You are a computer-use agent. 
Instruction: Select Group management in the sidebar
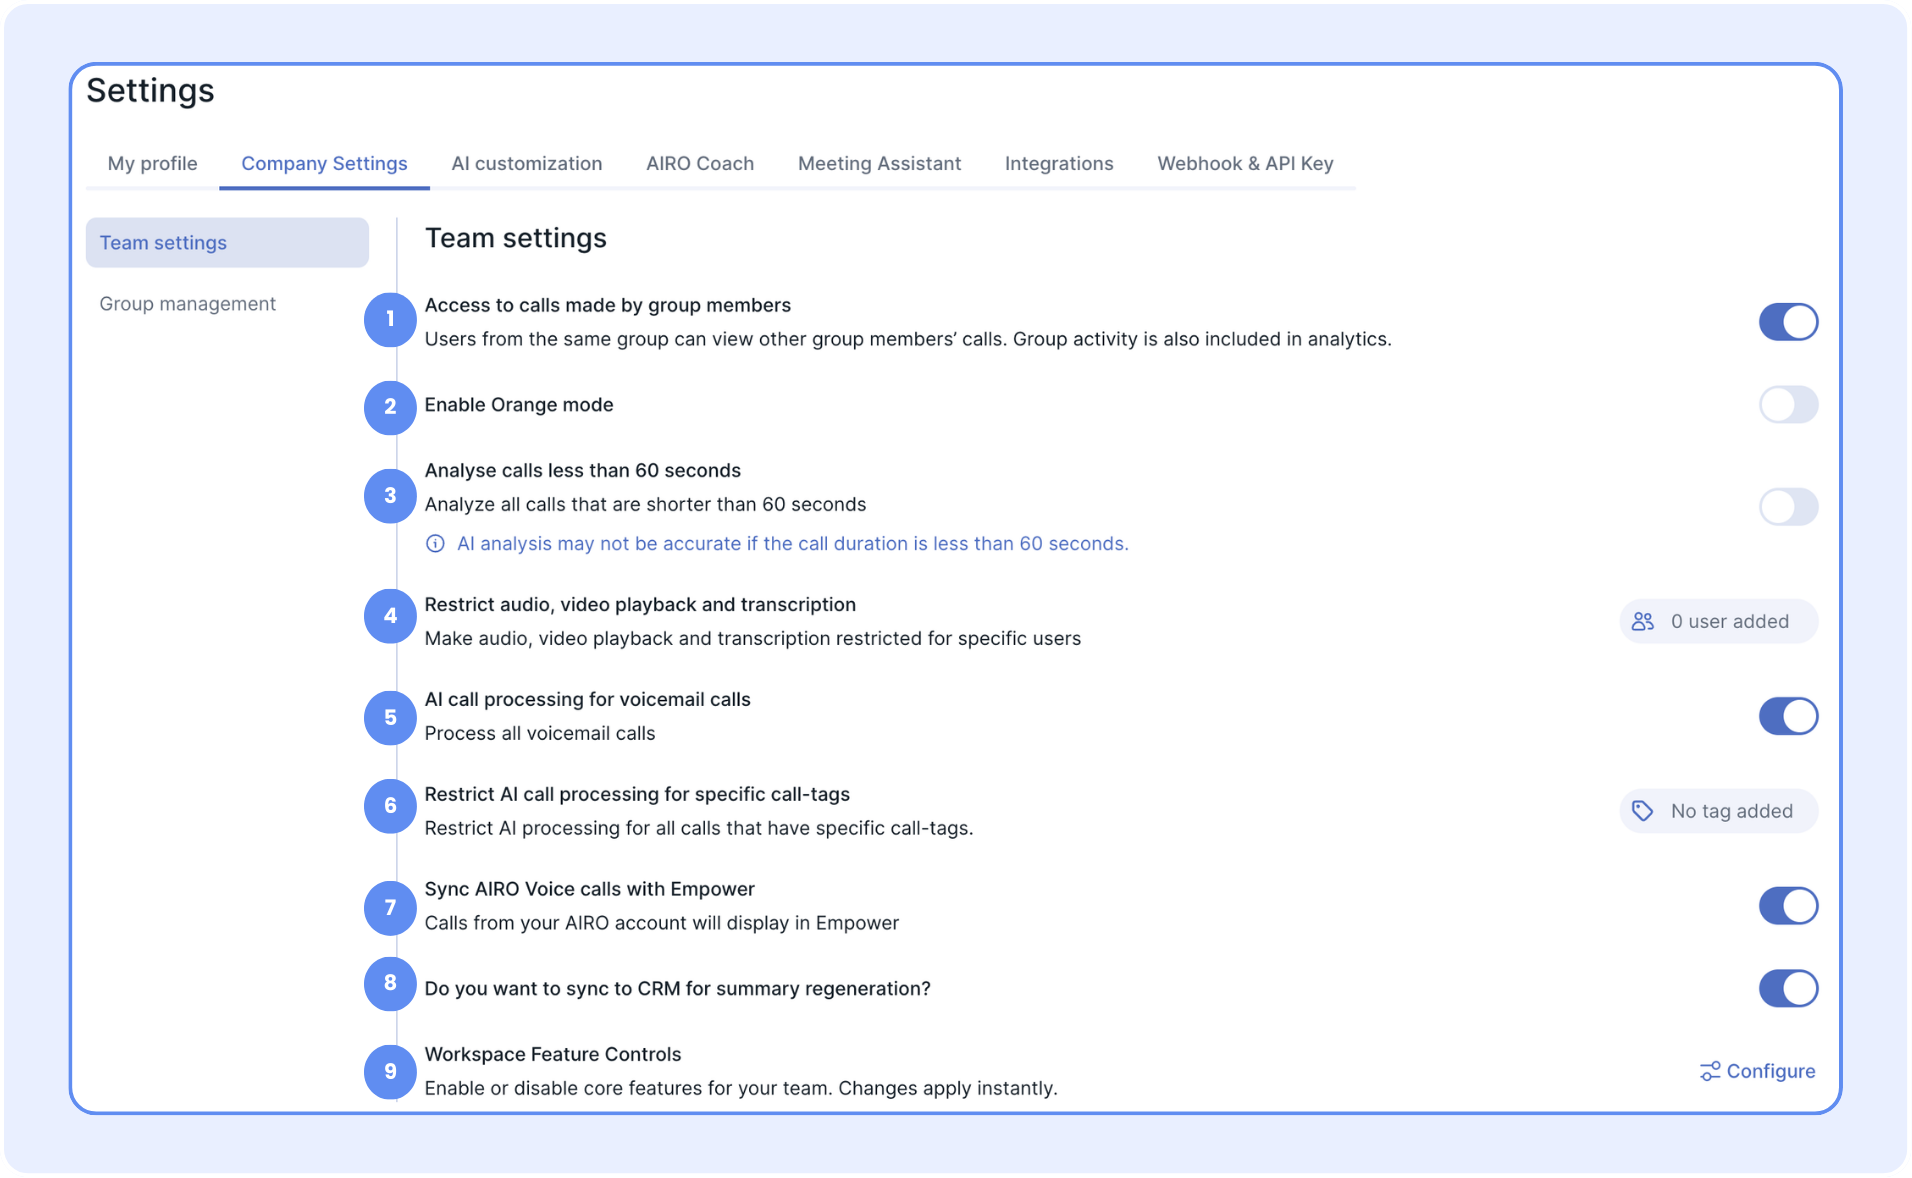tap(187, 304)
